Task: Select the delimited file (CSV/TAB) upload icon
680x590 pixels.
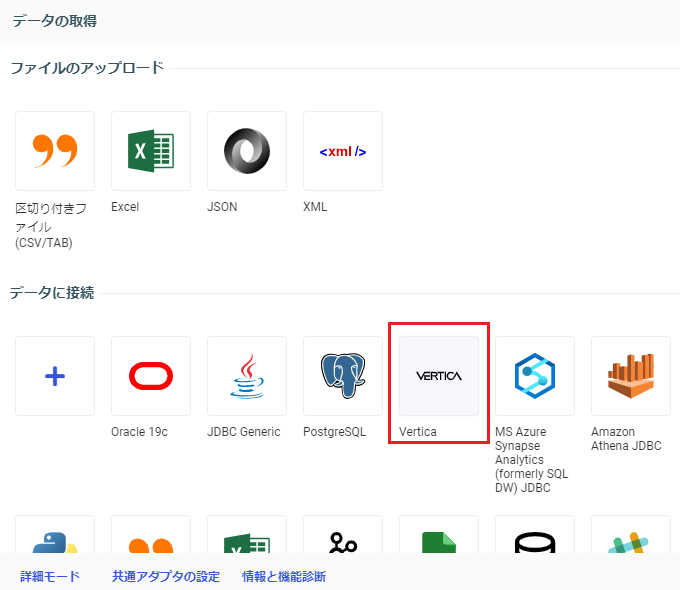Action: coord(55,151)
